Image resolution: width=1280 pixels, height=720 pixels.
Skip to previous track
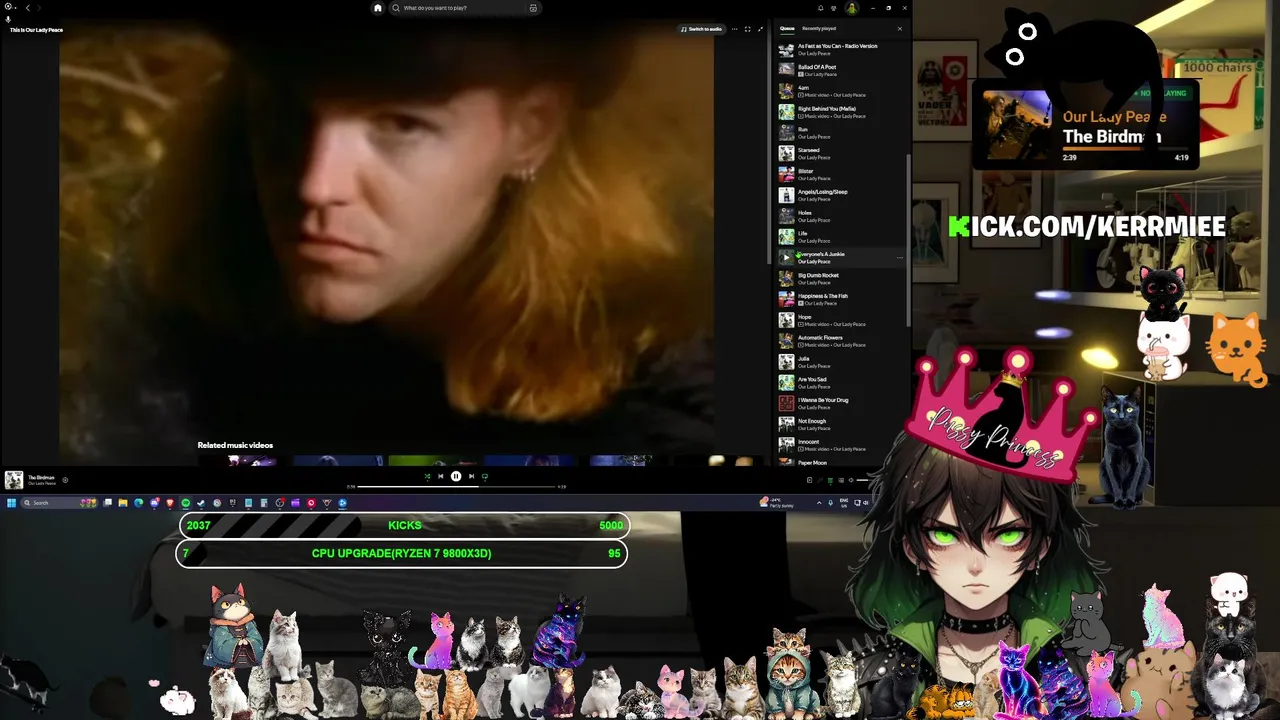click(441, 476)
